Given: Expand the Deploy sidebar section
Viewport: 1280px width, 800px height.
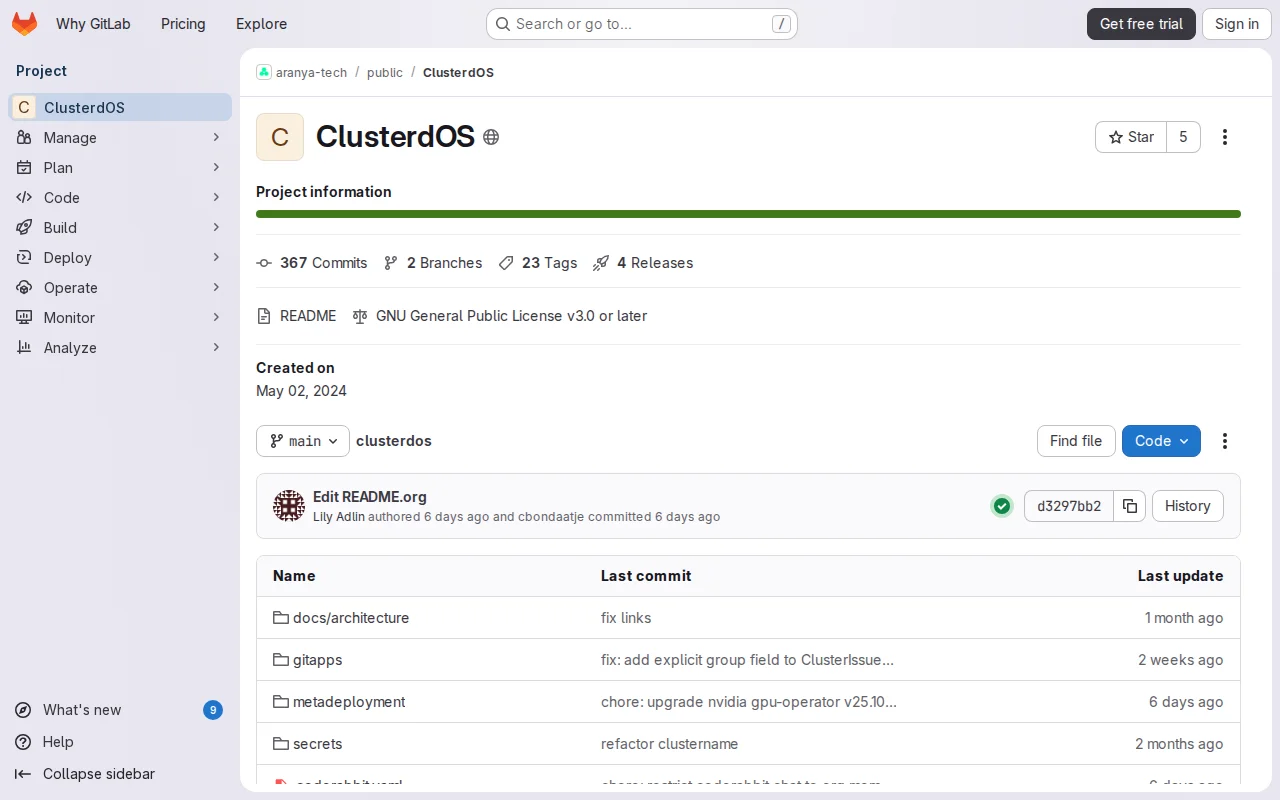Looking at the screenshot, I should (120, 257).
